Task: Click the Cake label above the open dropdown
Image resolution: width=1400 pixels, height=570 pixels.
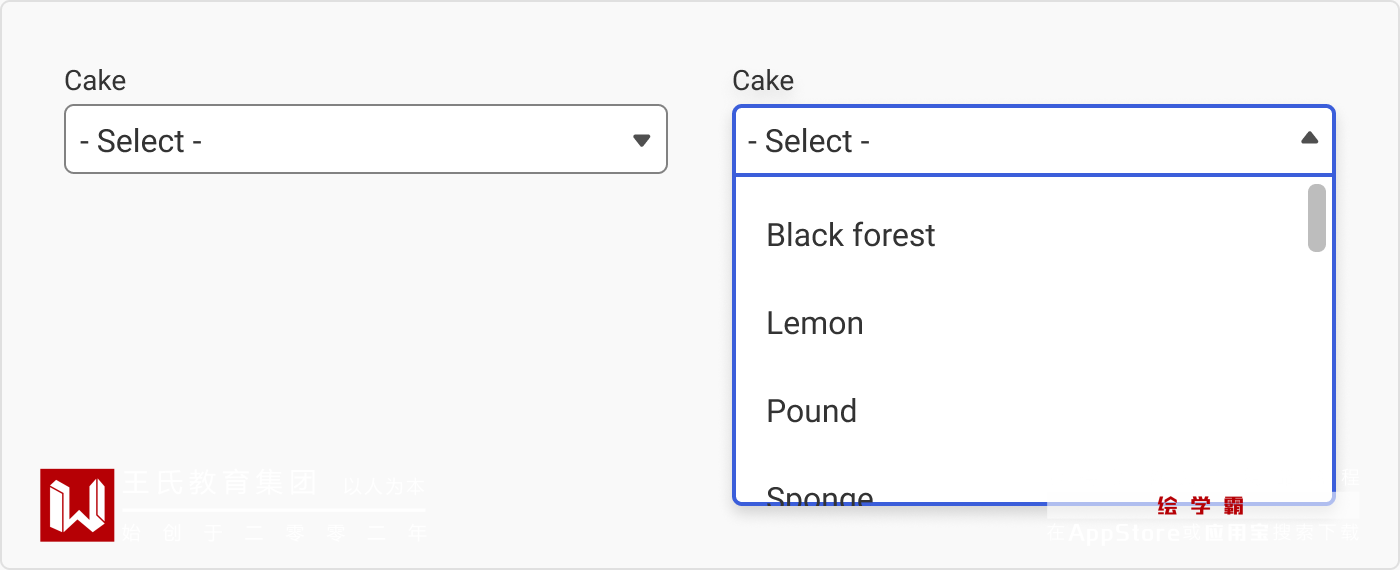Action: (763, 81)
